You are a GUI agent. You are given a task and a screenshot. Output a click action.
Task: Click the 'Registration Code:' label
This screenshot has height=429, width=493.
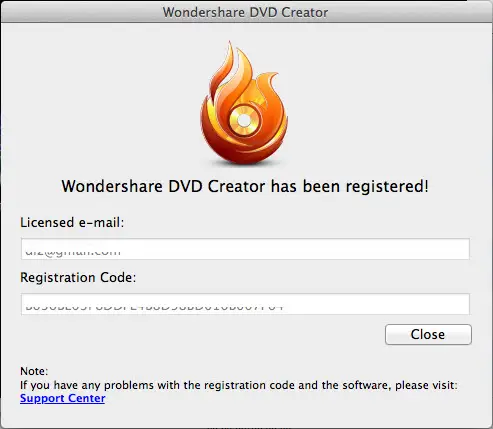(x=78, y=278)
